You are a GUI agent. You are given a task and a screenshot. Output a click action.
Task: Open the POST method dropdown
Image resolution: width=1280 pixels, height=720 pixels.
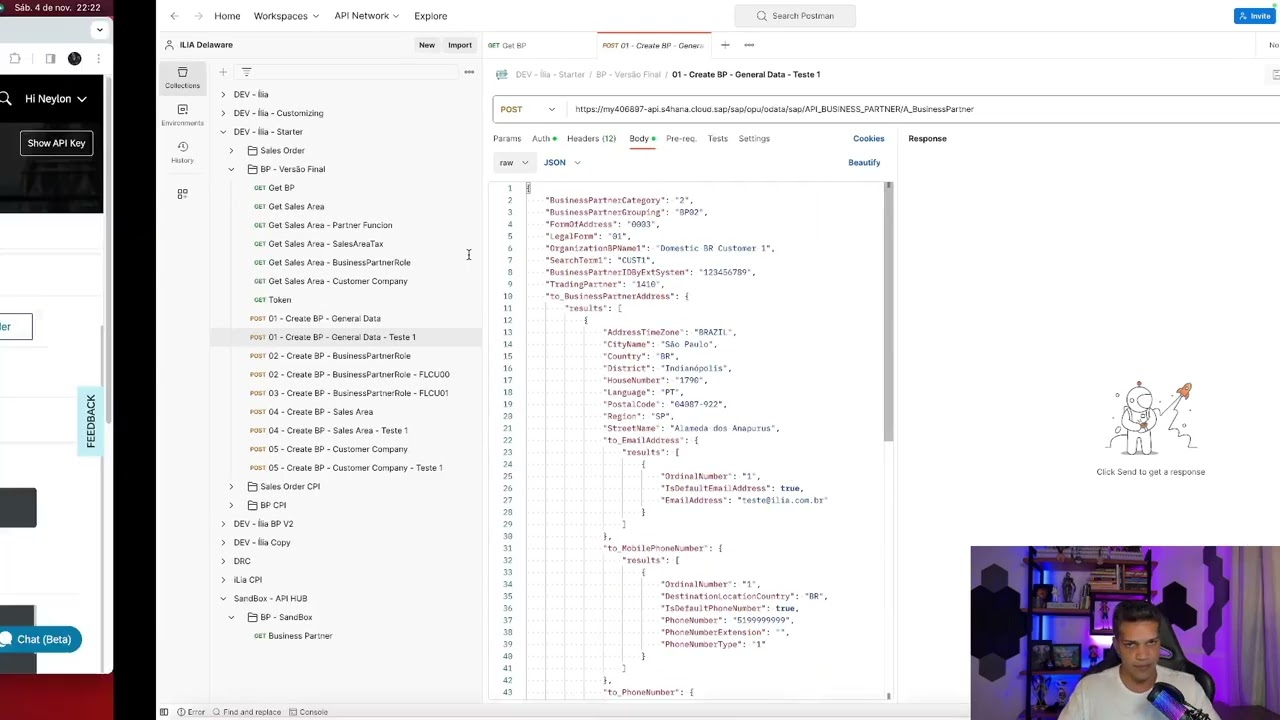(527, 109)
